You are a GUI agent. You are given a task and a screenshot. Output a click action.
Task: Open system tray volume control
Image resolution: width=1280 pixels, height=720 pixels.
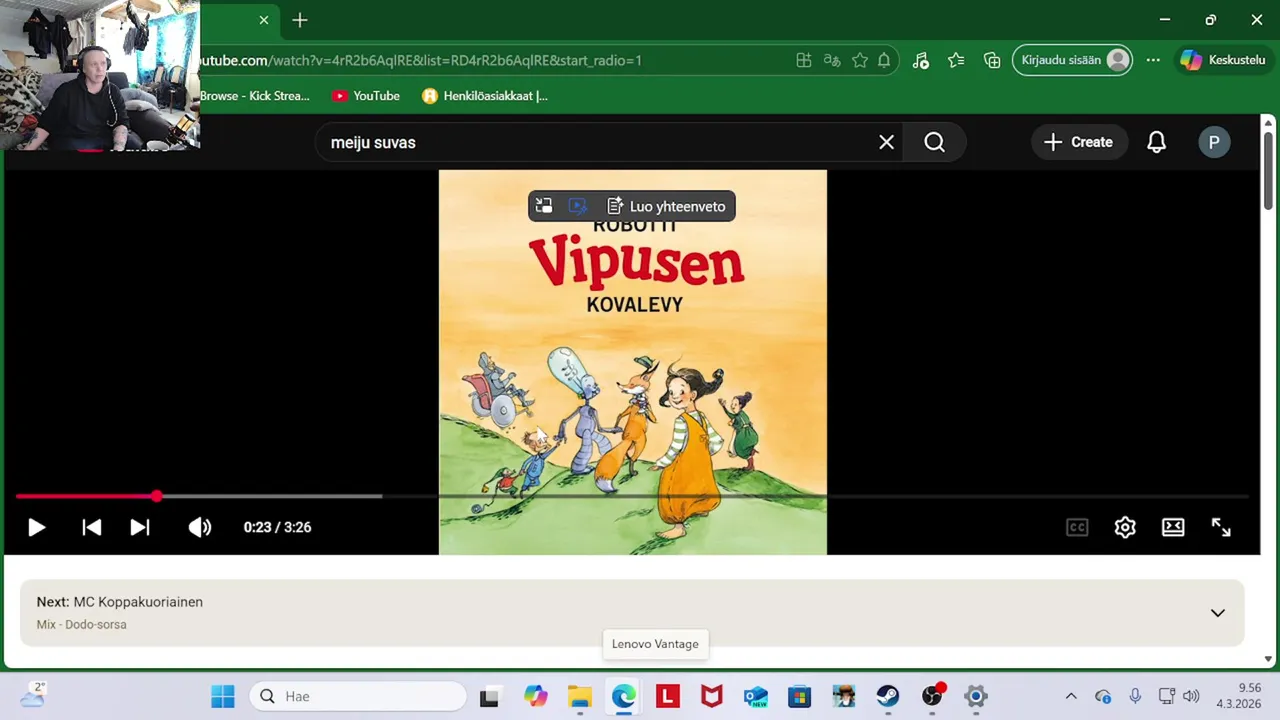click(x=1190, y=696)
